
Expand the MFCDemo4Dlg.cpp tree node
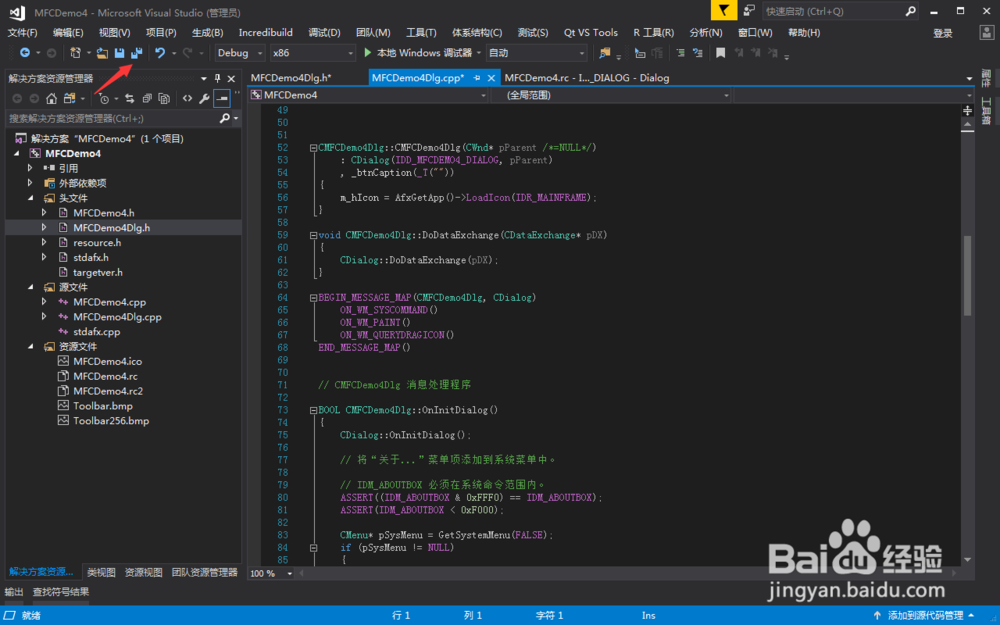(44, 317)
